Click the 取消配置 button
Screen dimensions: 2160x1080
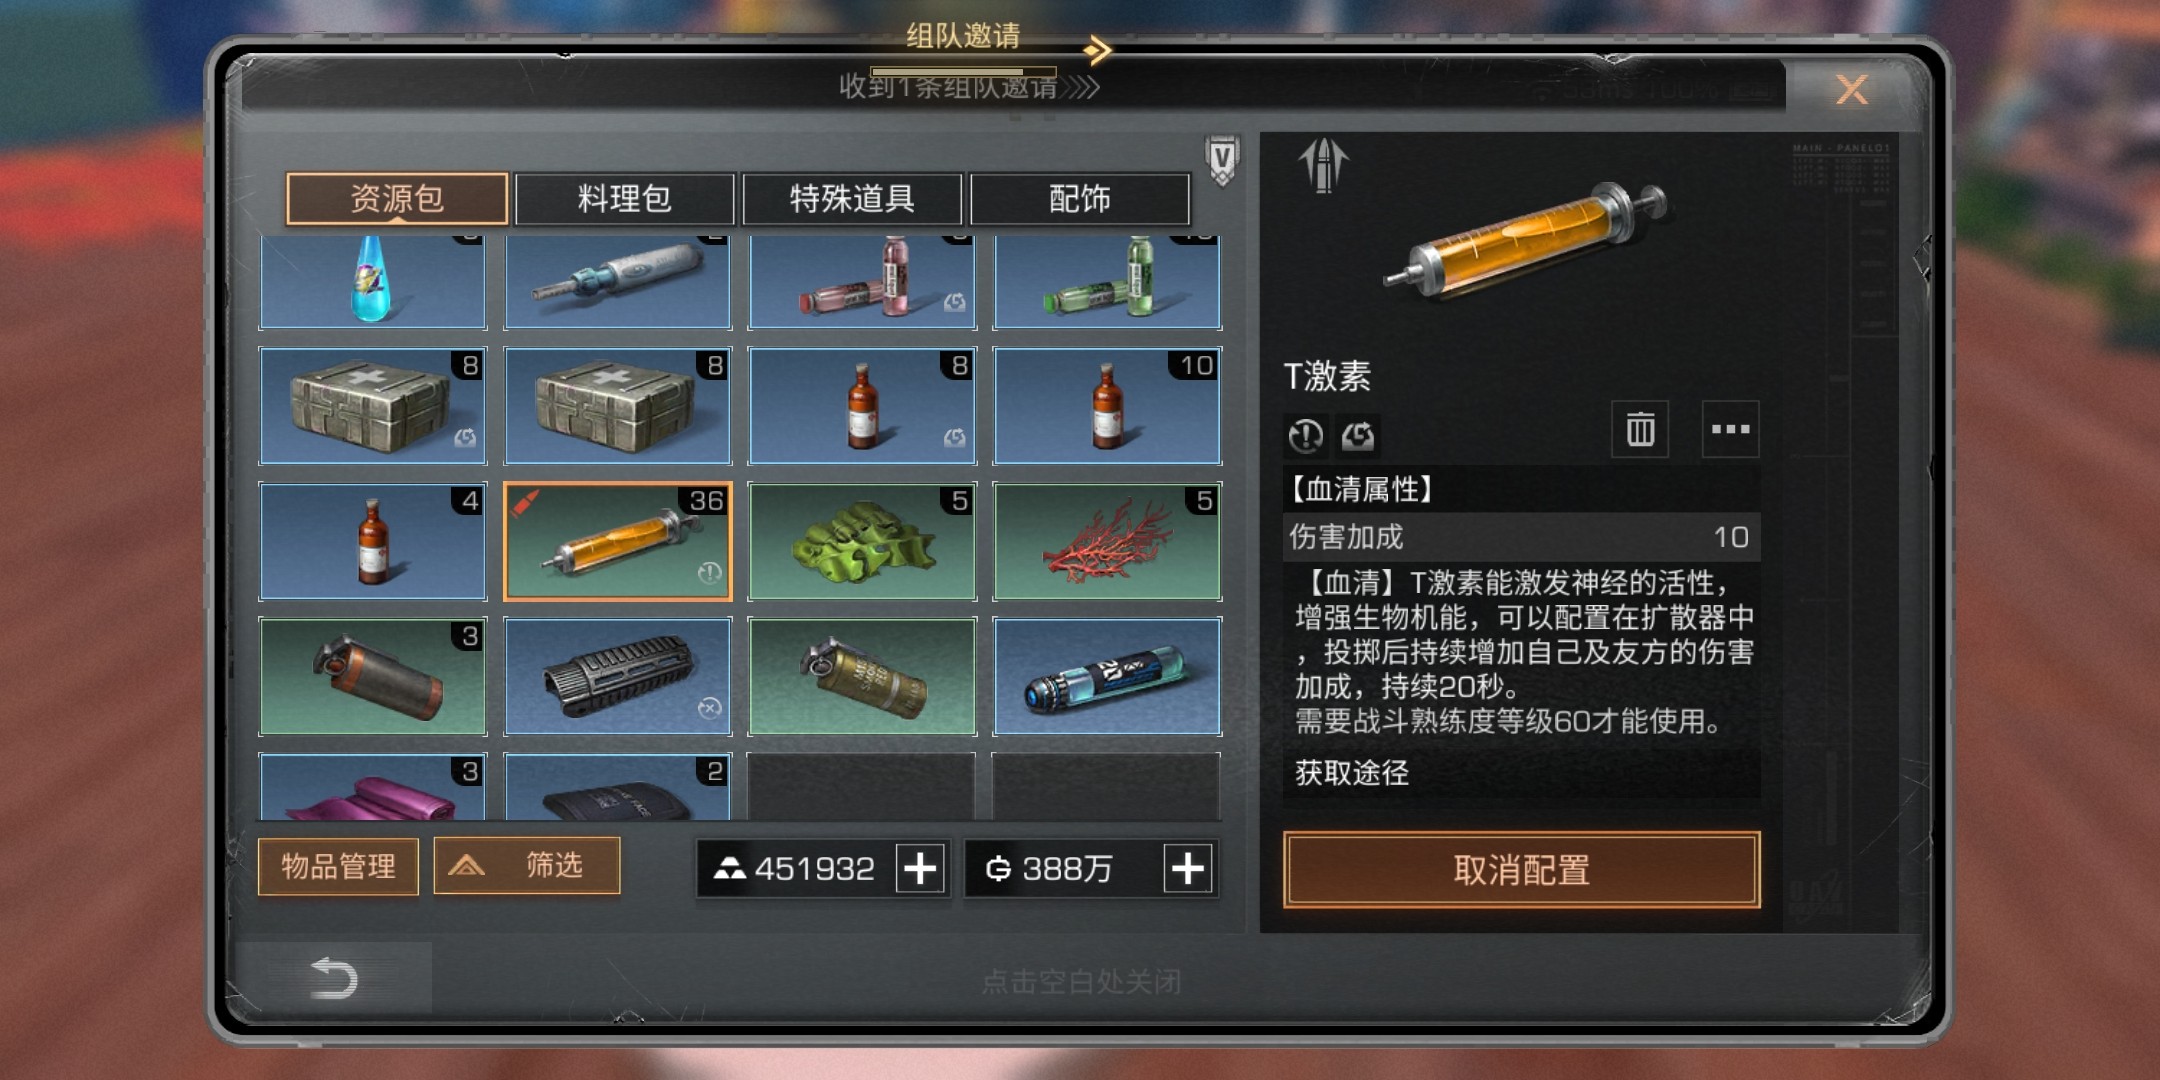tap(1521, 870)
